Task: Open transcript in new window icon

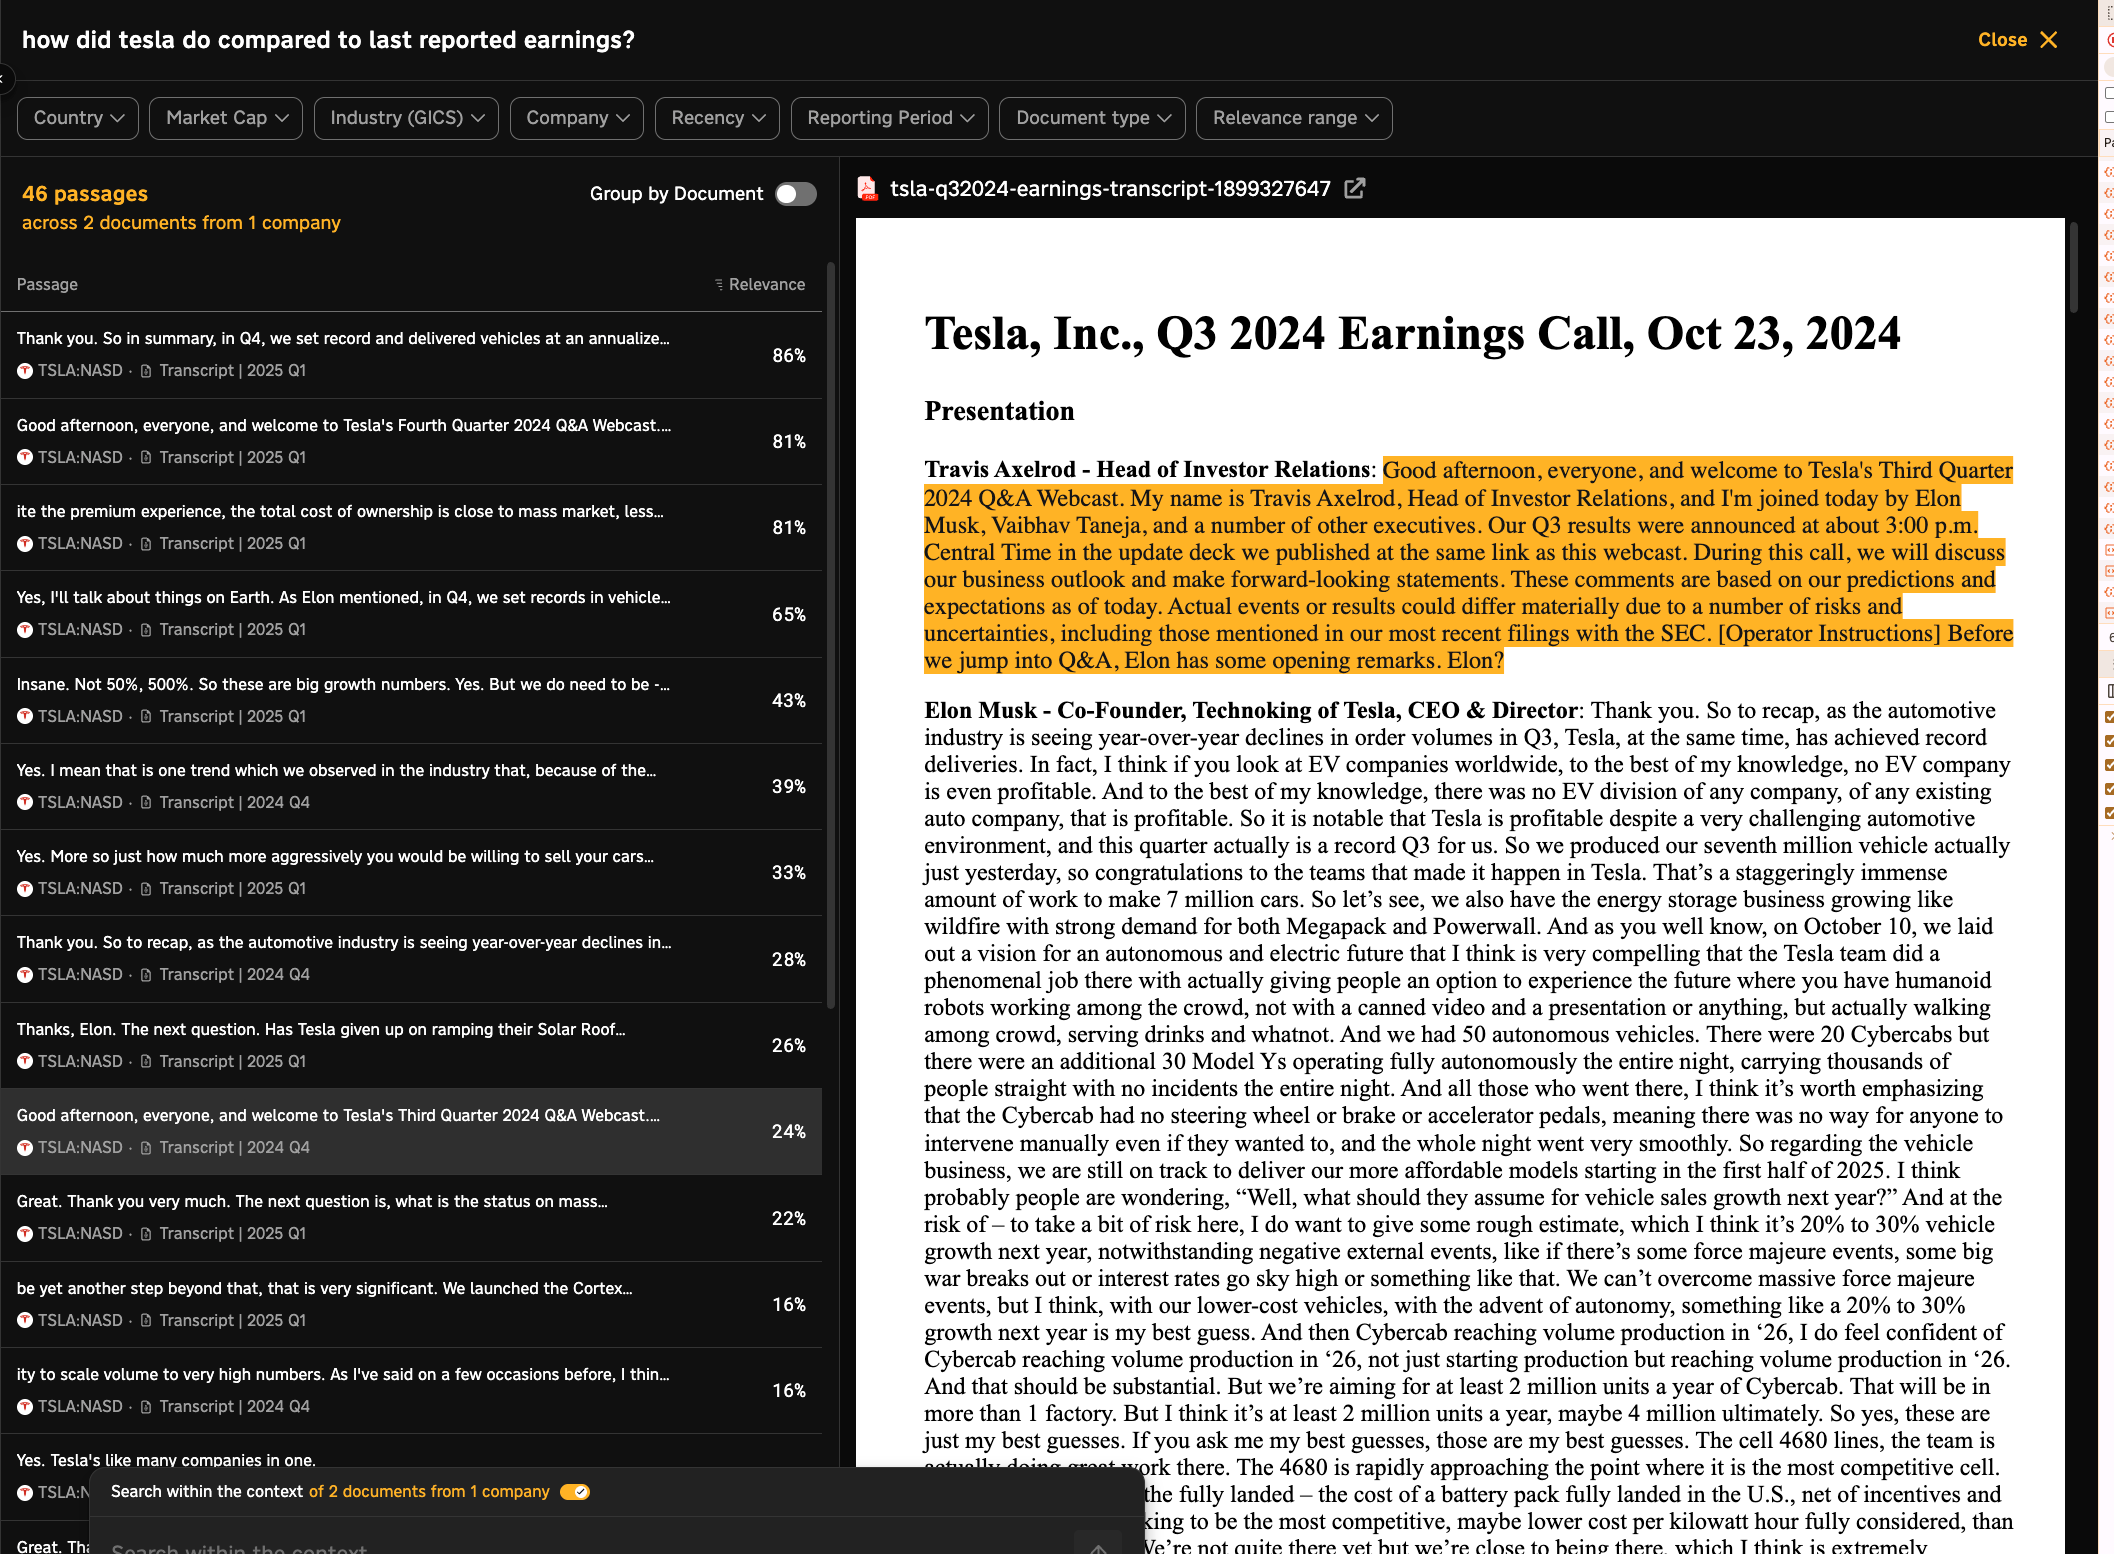Action: (x=1355, y=189)
